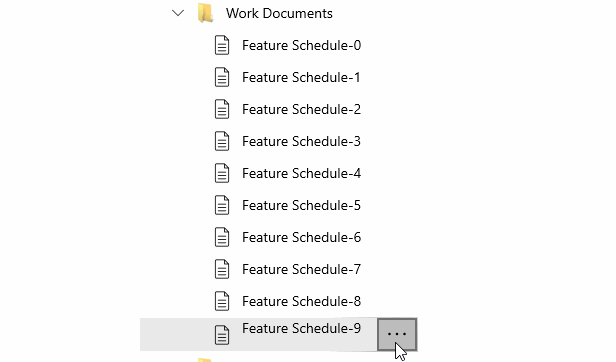Click the Work Documents folder icon

[x=205, y=13]
